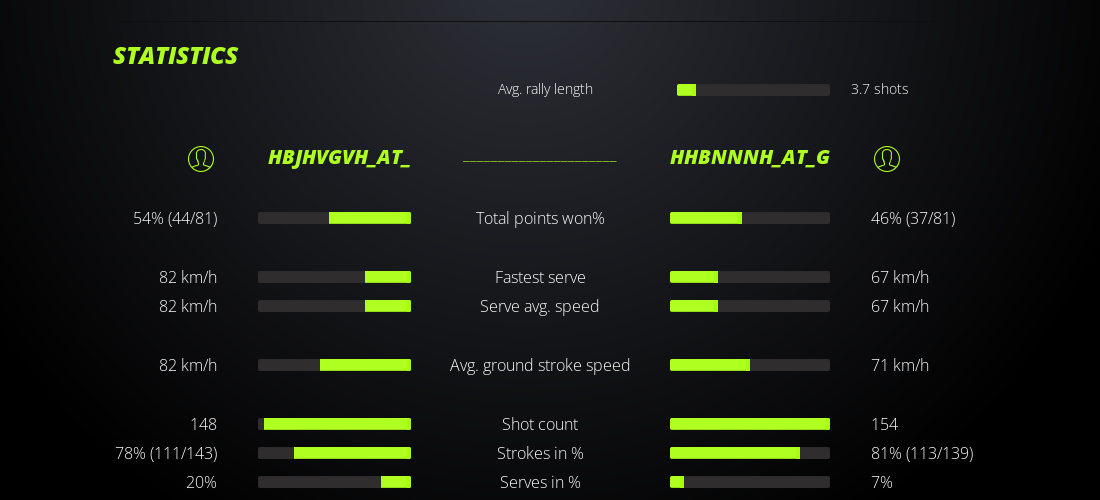Click the left player profile icon
The width and height of the screenshot is (1100, 500).
(x=201, y=159)
